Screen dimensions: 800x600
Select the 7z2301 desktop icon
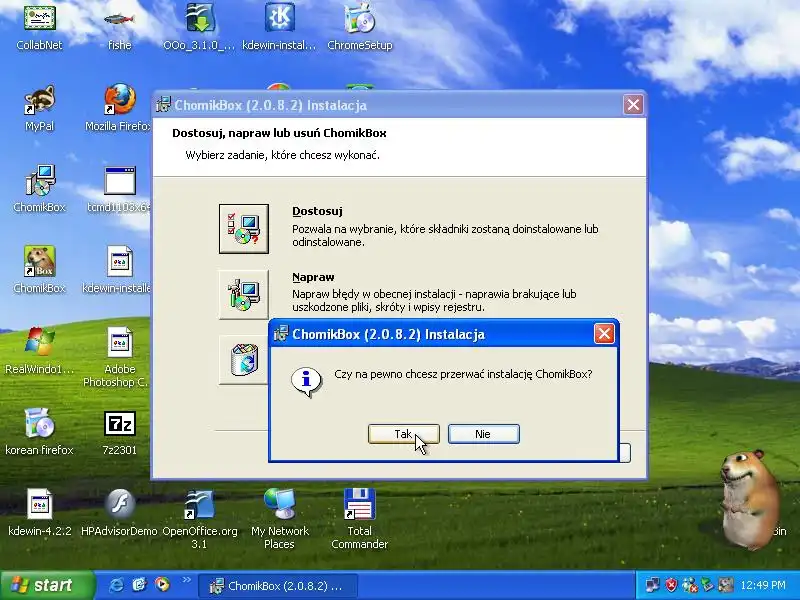coord(119,432)
